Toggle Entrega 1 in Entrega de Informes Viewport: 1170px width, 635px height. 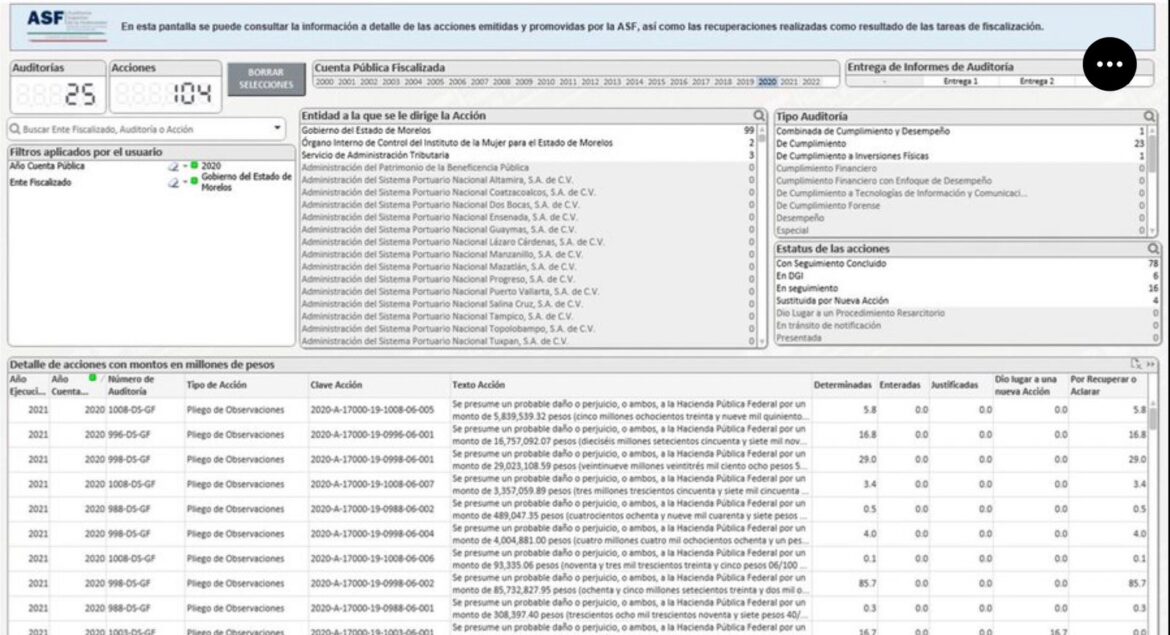click(960, 82)
